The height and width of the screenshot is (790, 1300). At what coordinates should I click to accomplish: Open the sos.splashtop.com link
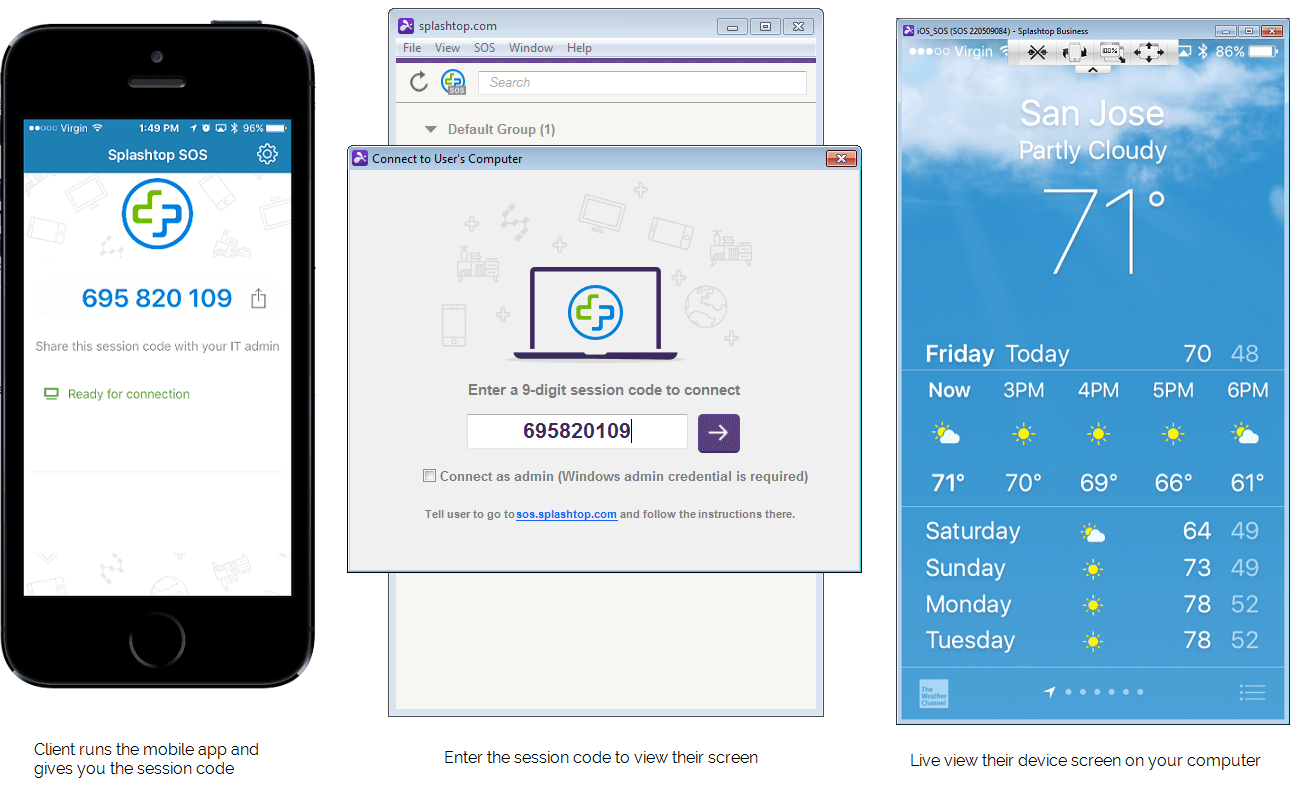coord(567,514)
